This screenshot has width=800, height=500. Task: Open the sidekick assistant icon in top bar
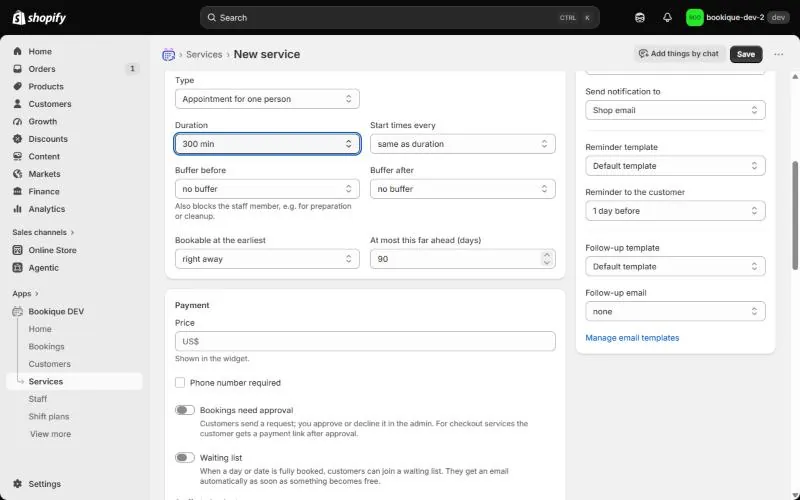tap(640, 18)
